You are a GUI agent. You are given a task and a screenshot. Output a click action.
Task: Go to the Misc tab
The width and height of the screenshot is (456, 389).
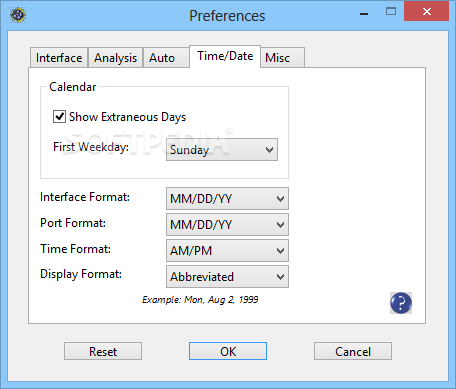282,58
